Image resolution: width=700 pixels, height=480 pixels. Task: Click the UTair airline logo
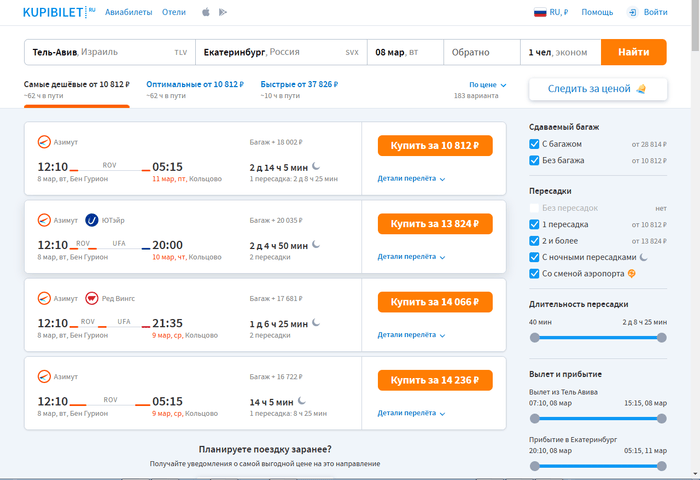(x=92, y=220)
